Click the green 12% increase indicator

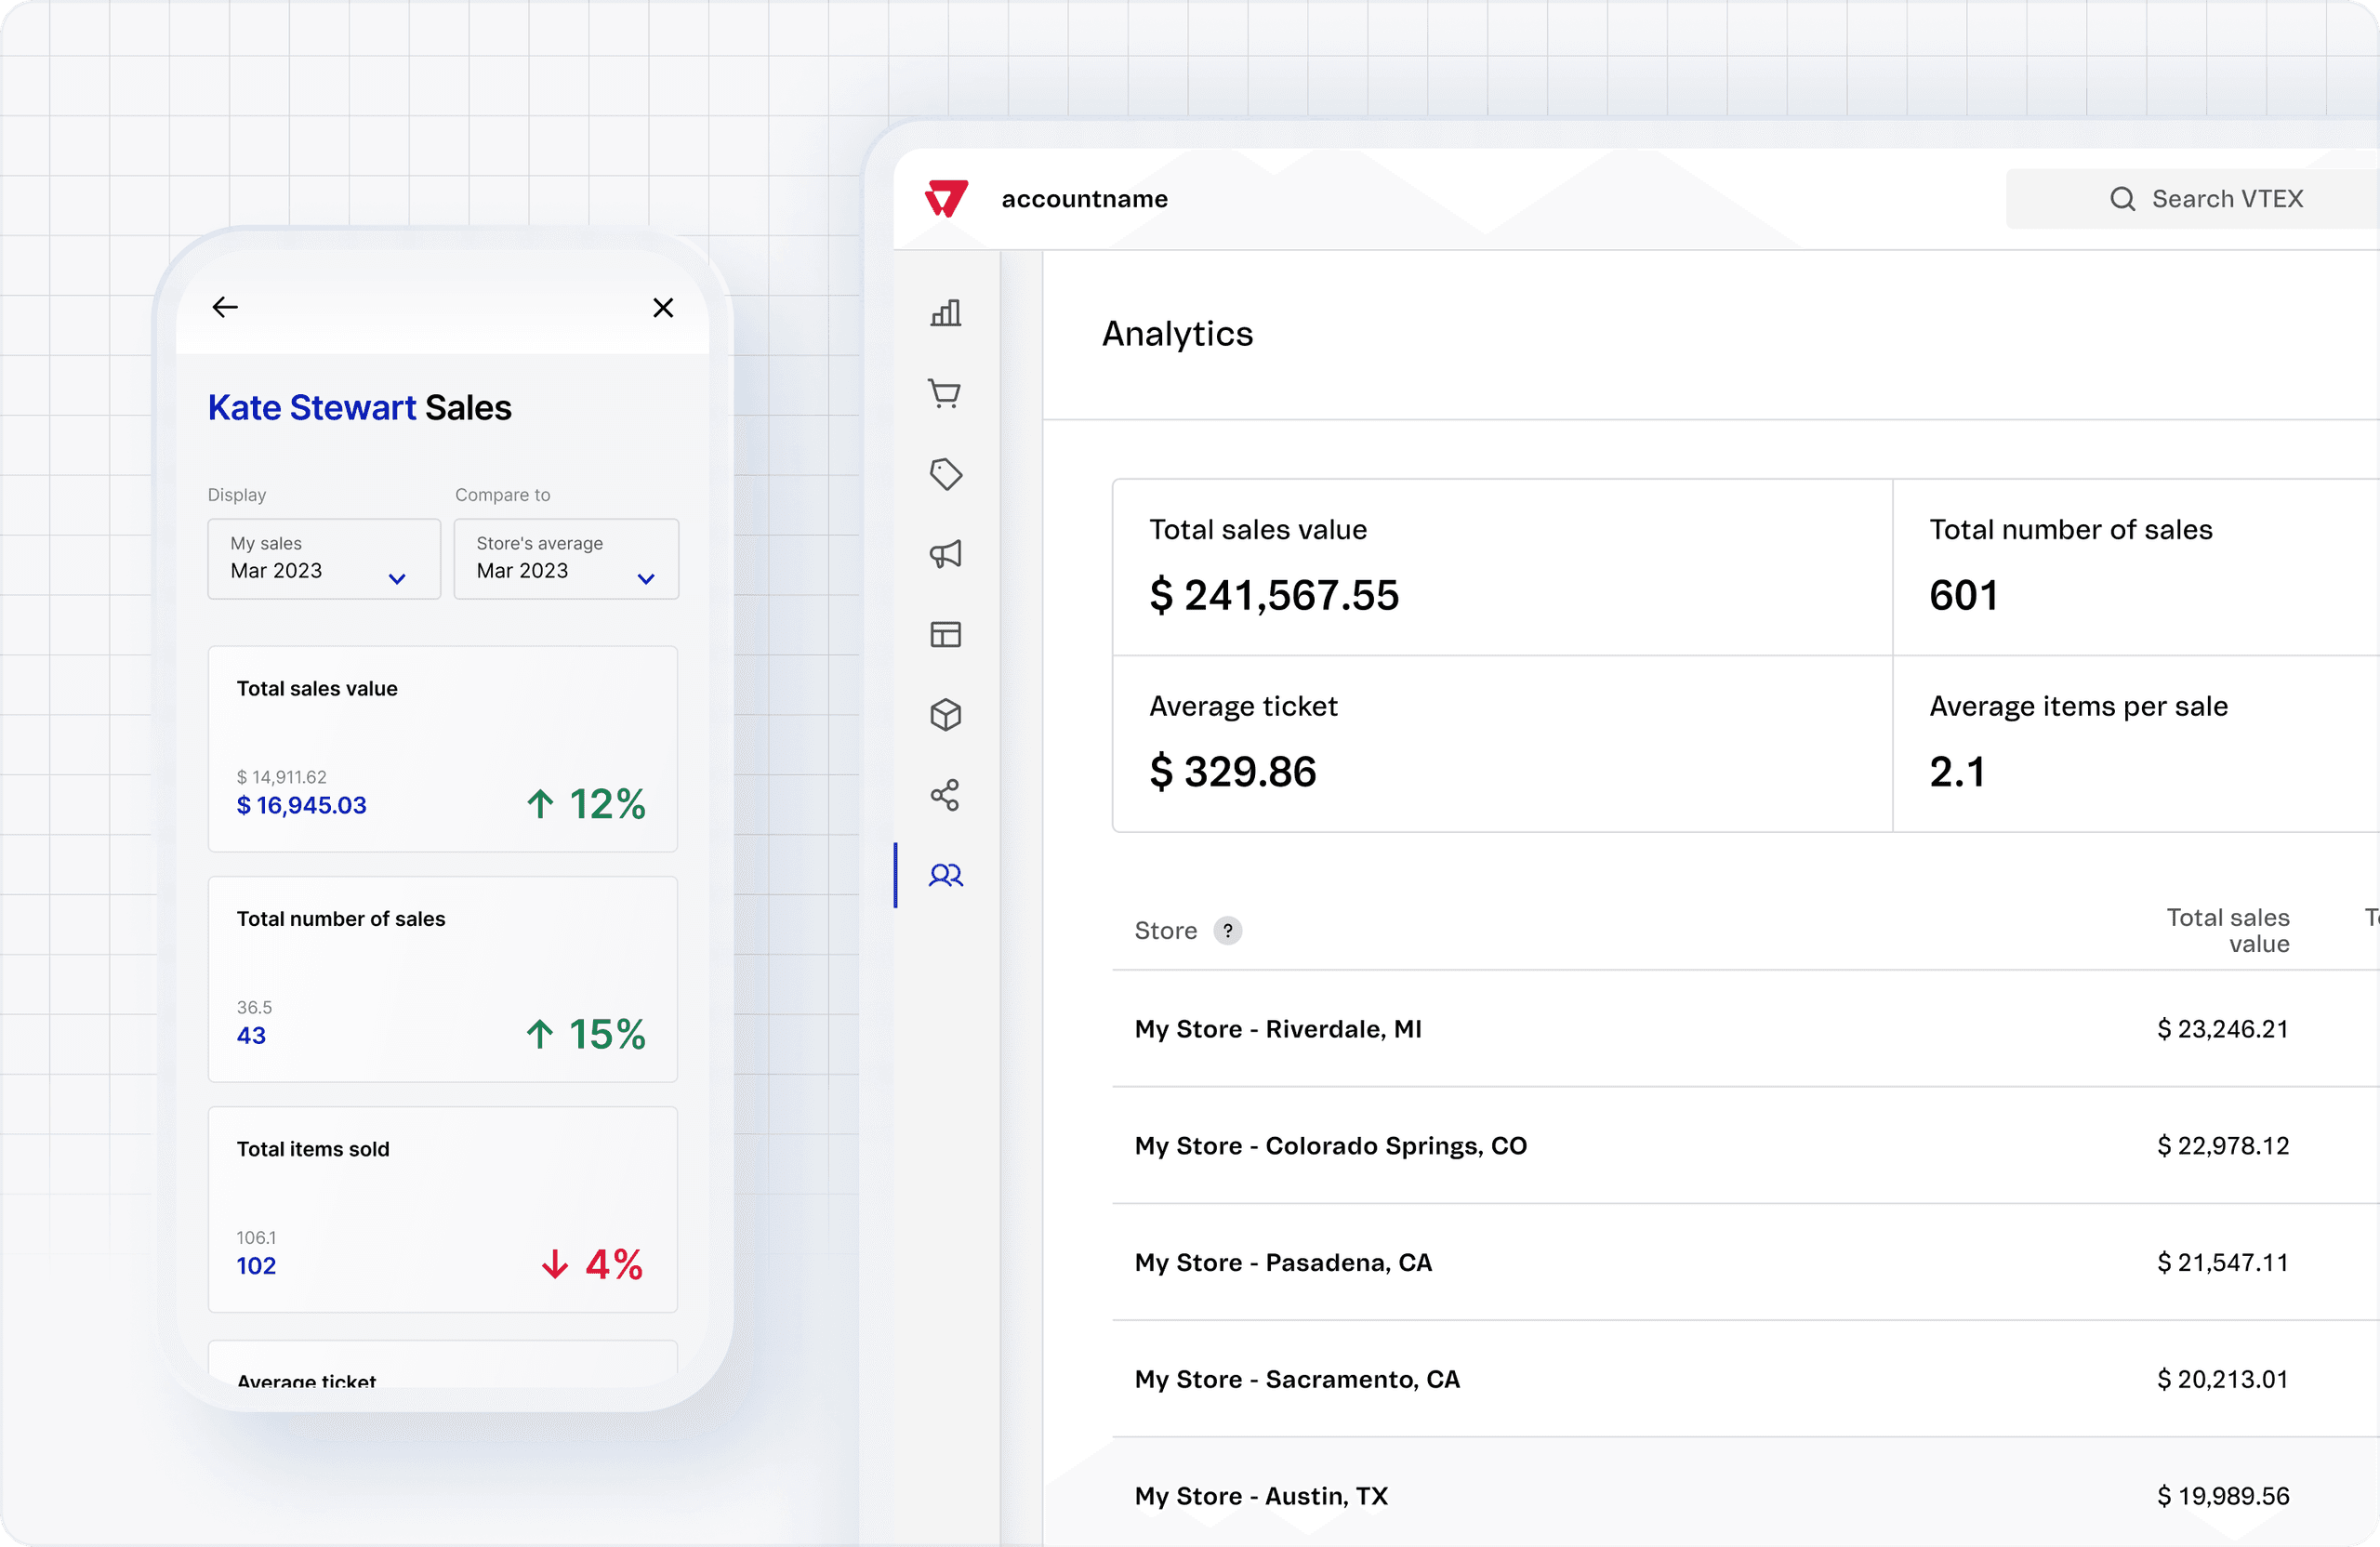coord(585,804)
